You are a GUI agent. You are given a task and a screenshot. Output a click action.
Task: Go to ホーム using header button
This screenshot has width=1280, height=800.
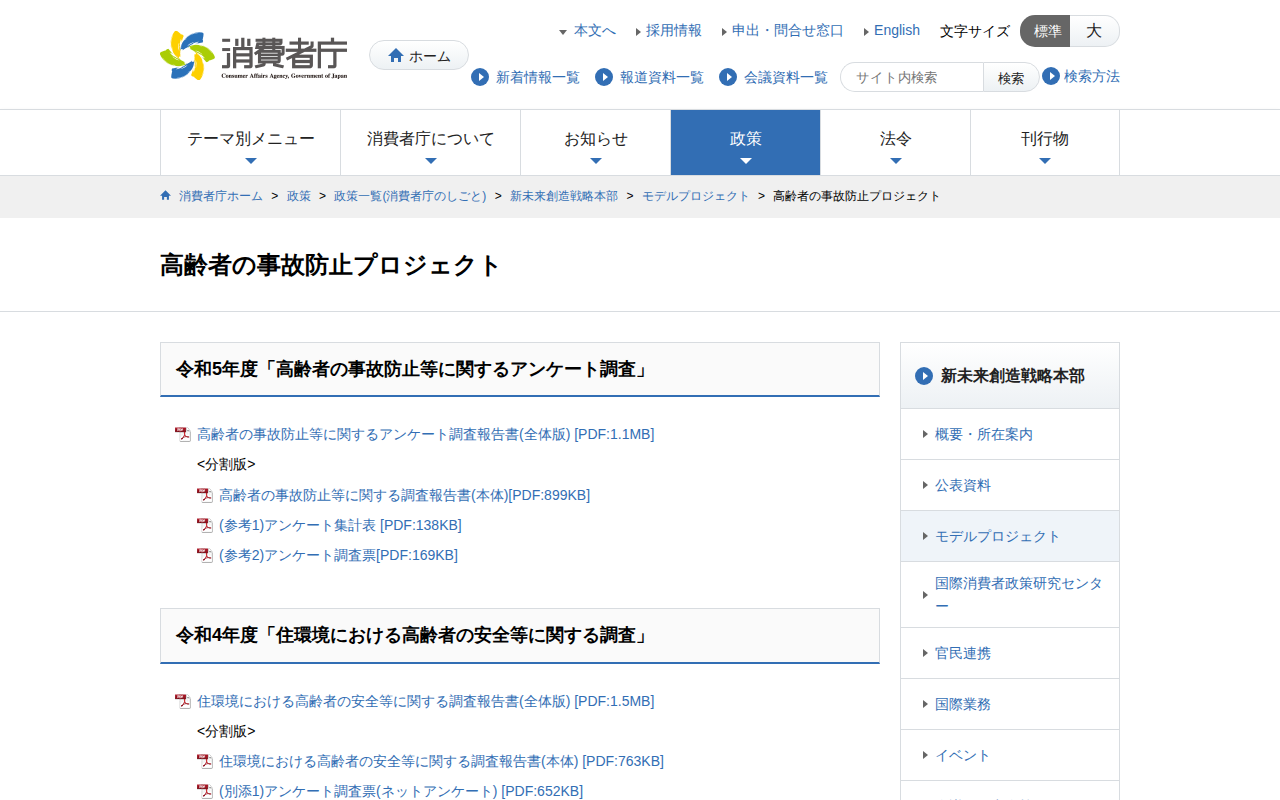[x=419, y=56]
